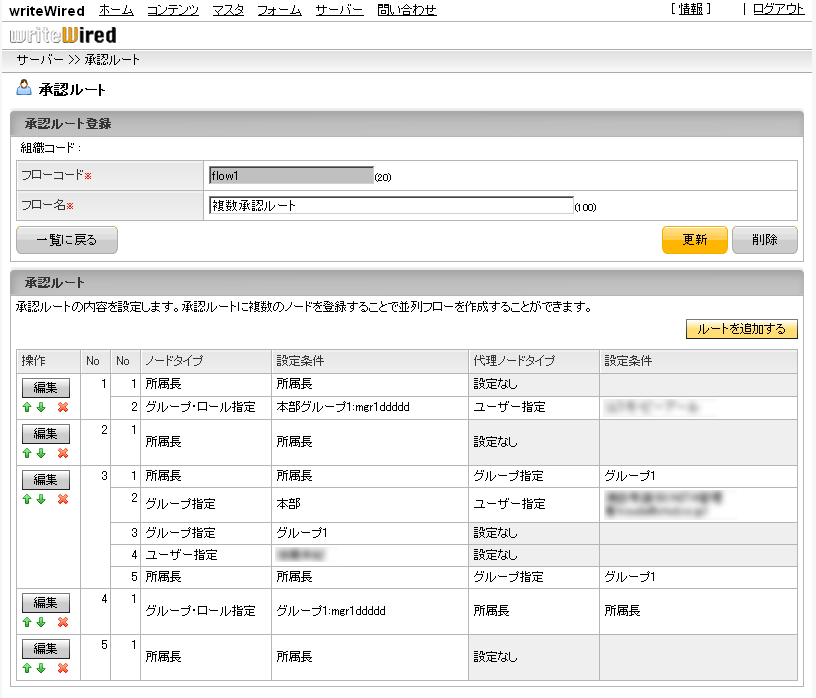Move route 5 up with green arrow
This screenshot has width=816, height=698.
[x=28, y=668]
